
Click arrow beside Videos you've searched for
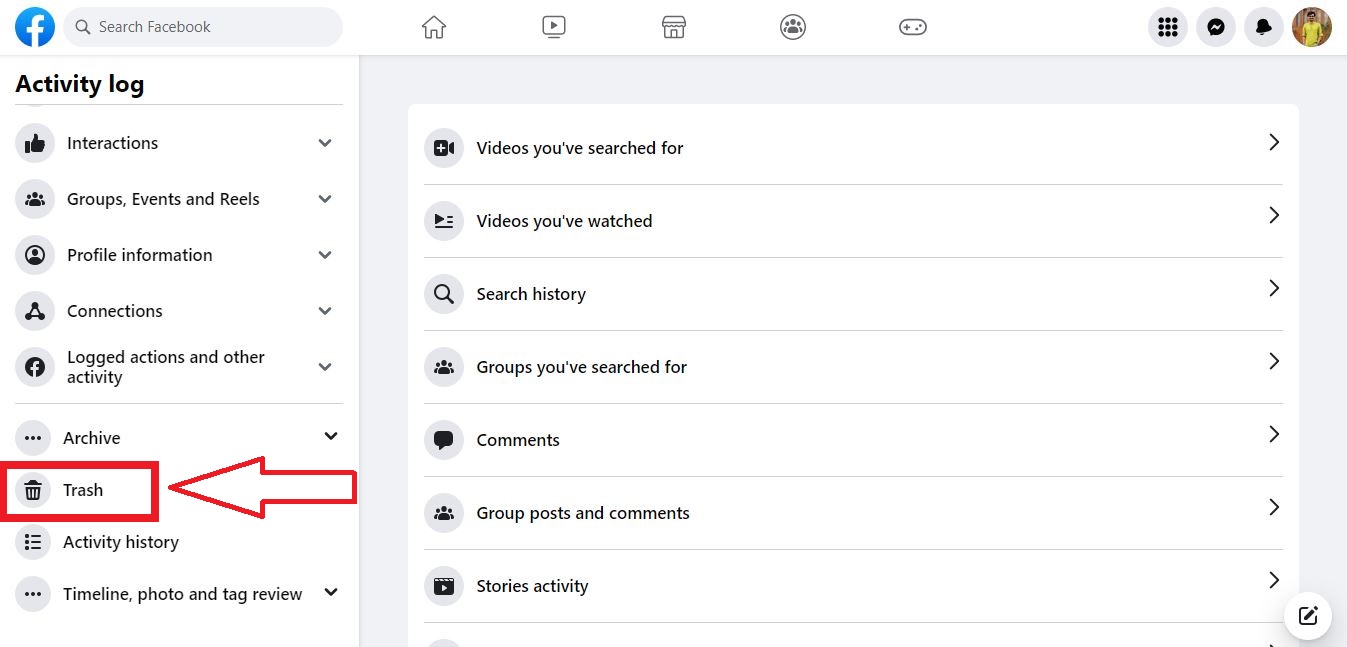(1274, 142)
